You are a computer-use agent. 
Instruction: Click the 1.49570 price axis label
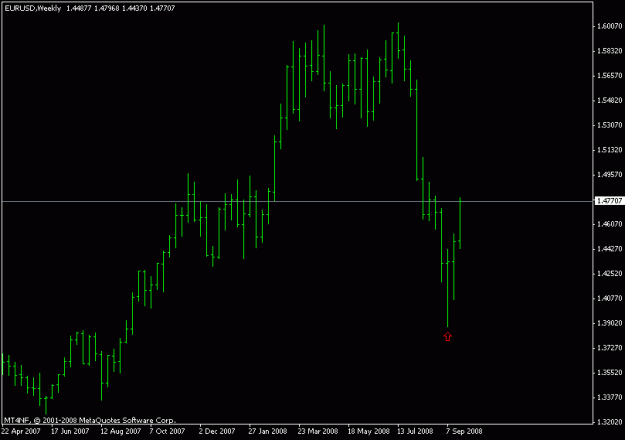[x=609, y=175]
